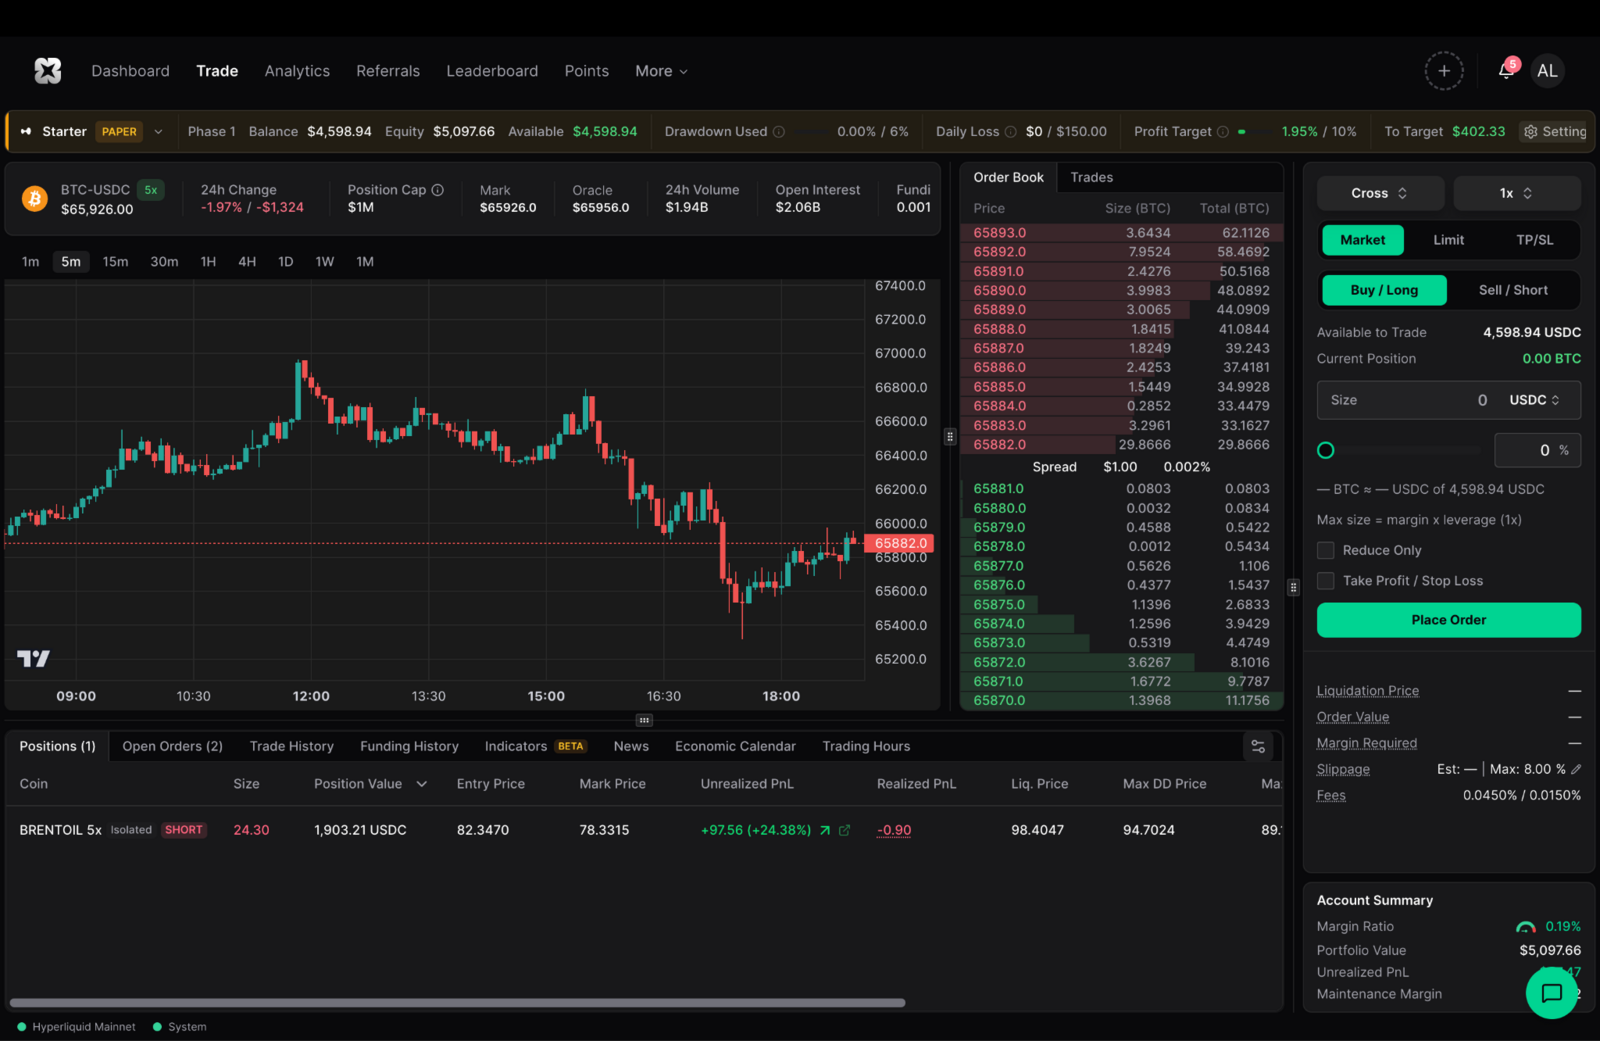Click the order book/order panel resize handle

pos(1293,587)
